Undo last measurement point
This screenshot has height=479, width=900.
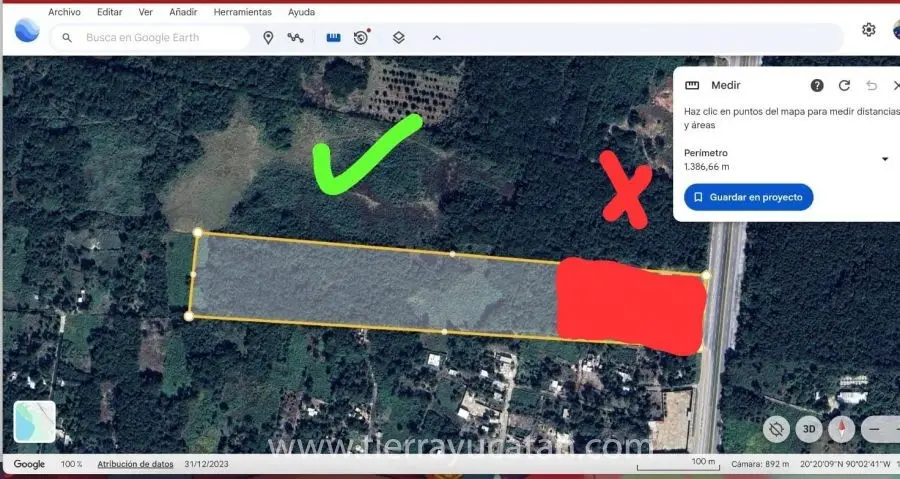click(x=871, y=85)
